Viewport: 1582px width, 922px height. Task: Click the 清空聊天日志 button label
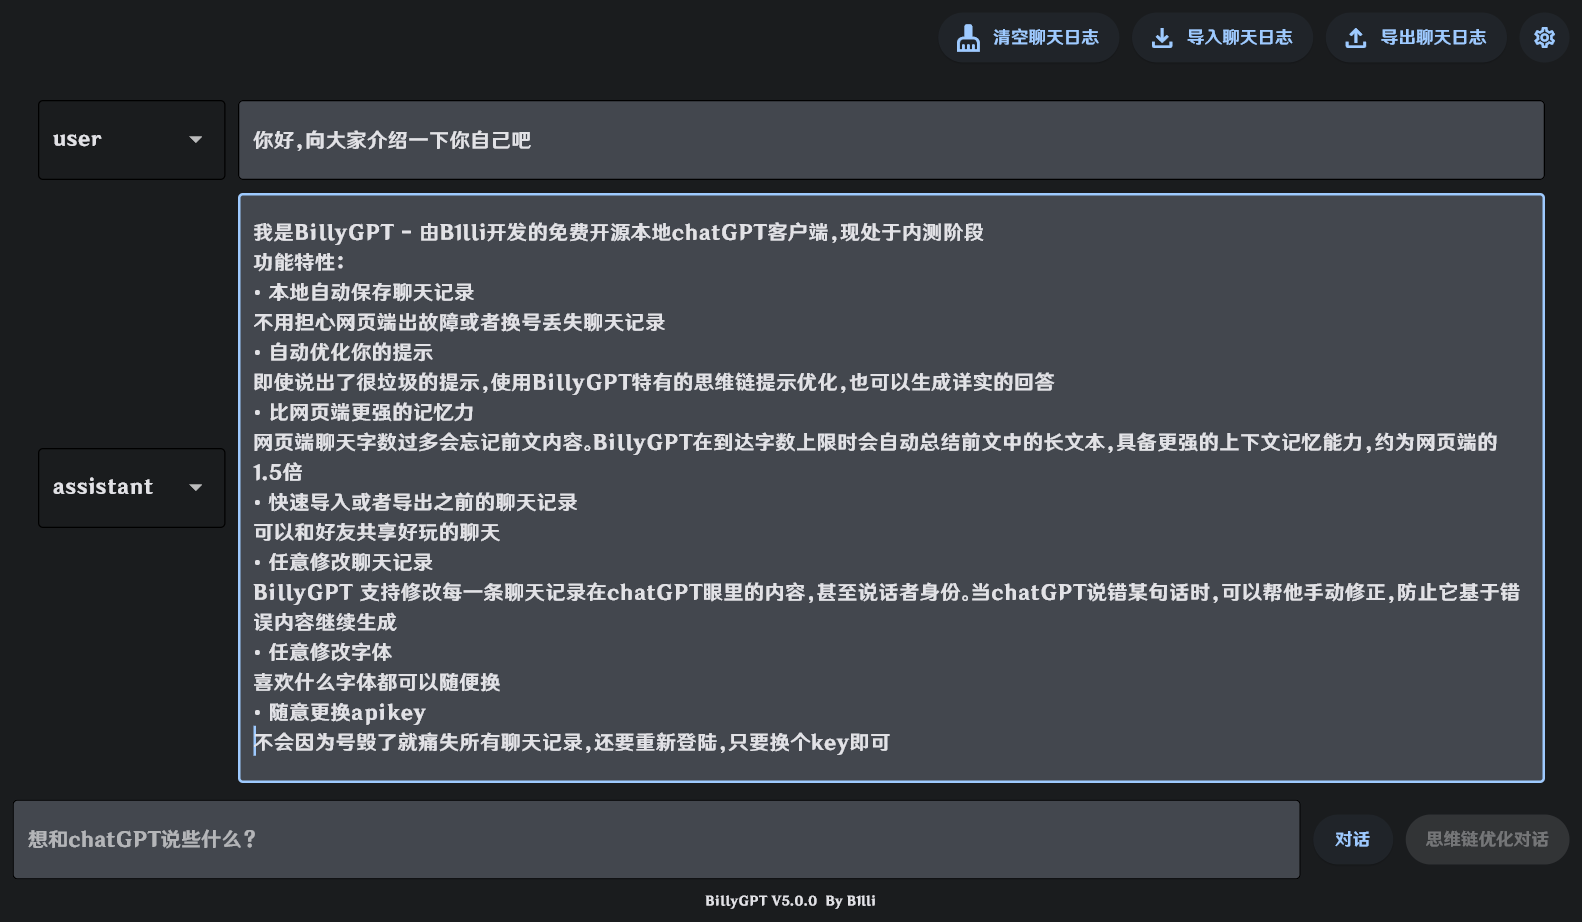coord(1046,38)
